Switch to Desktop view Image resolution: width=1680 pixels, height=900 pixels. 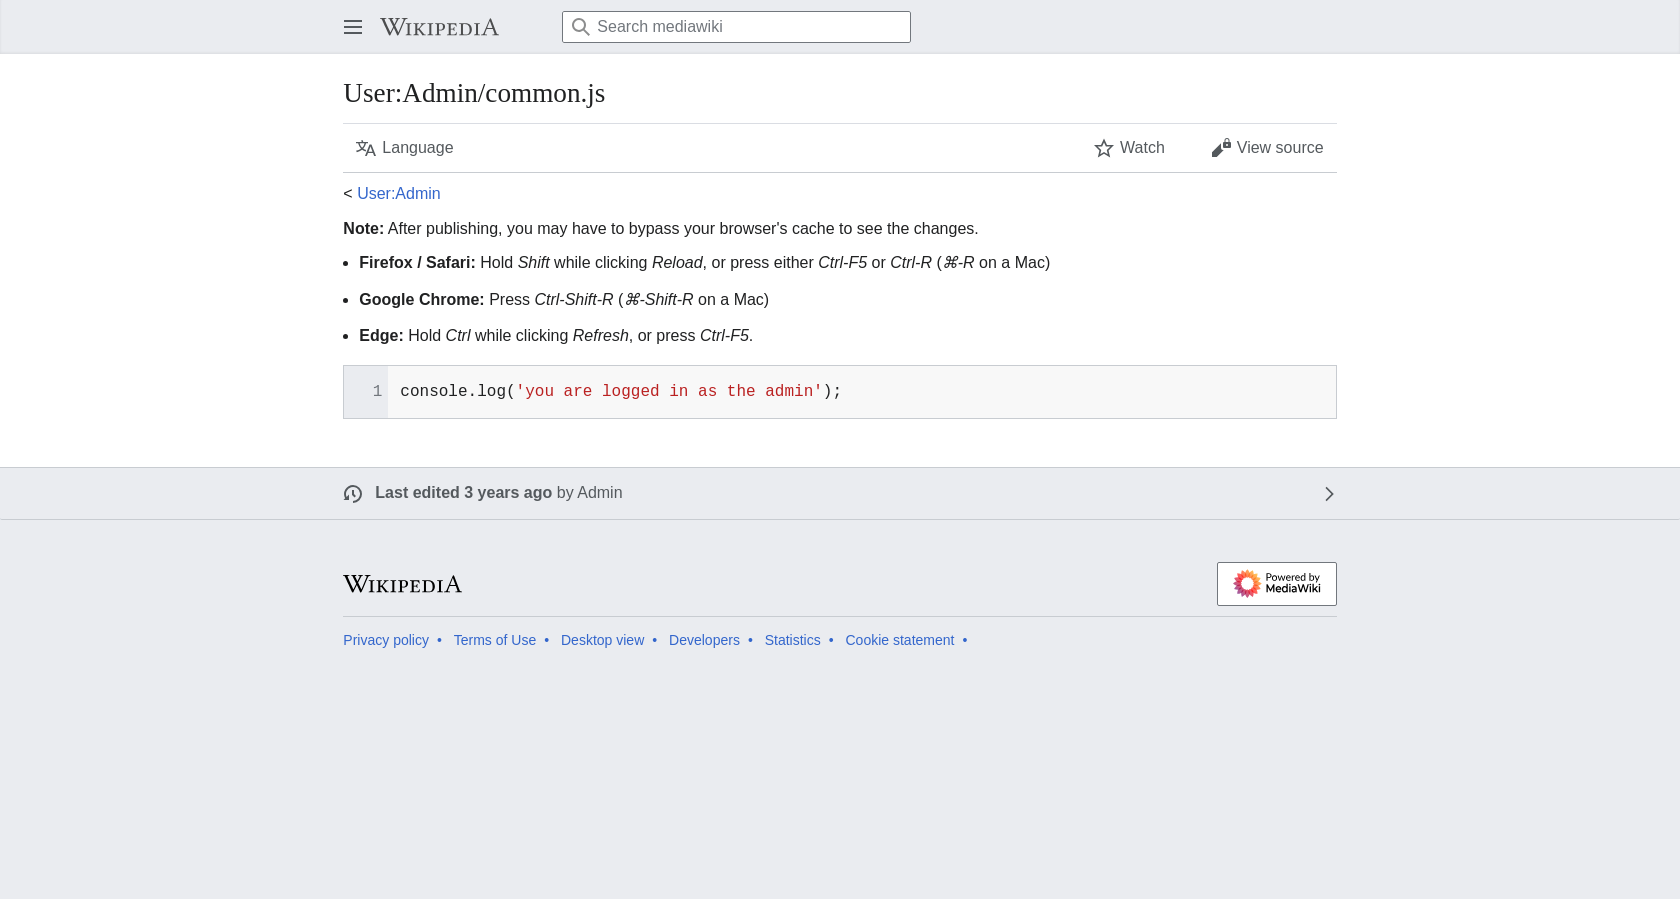603,640
